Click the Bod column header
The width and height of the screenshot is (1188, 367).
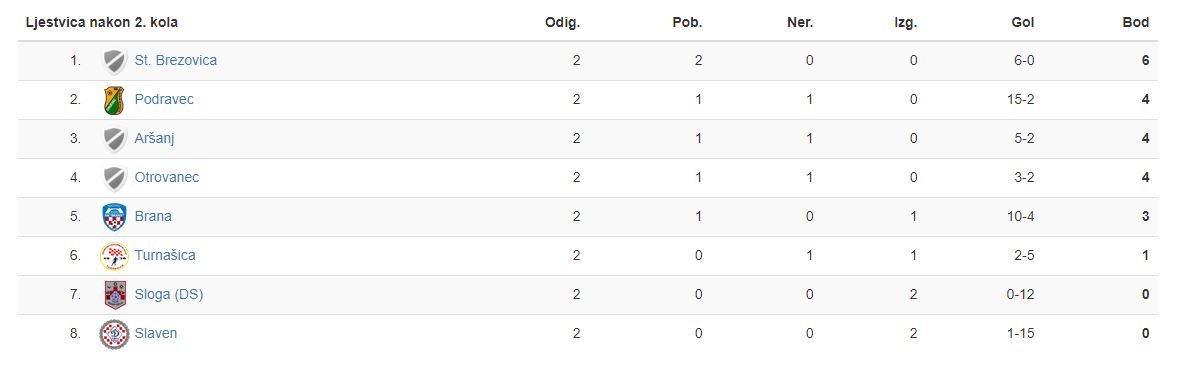(x=1136, y=23)
